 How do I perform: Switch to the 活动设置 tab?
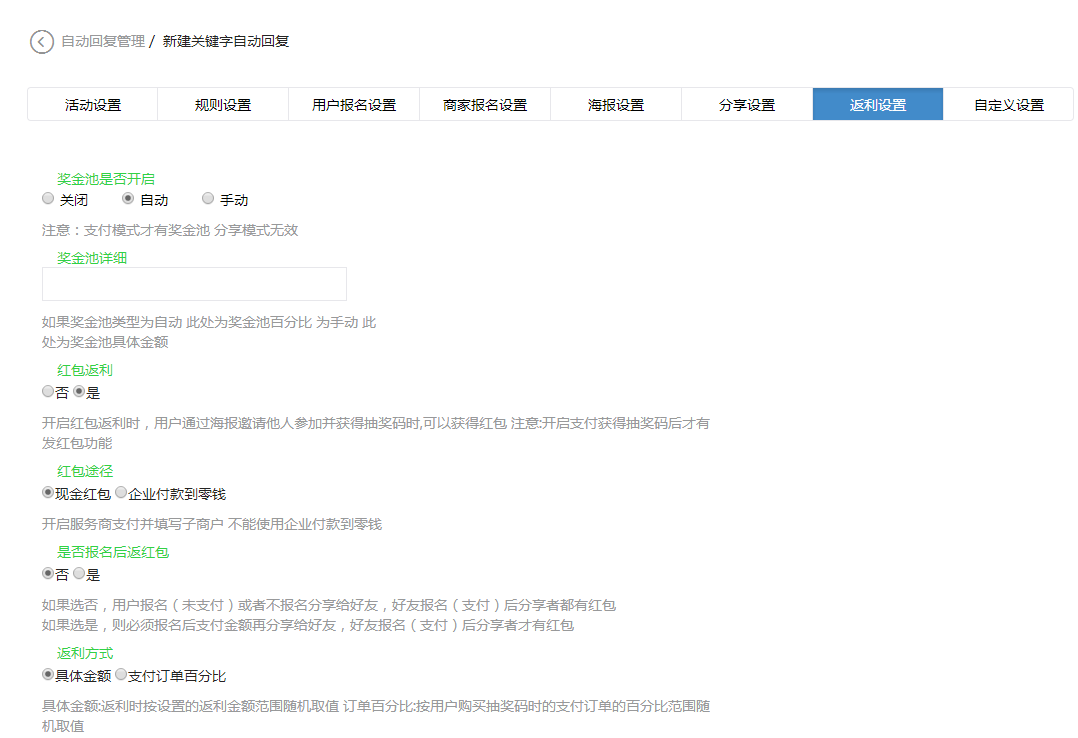tap(92, 104)
